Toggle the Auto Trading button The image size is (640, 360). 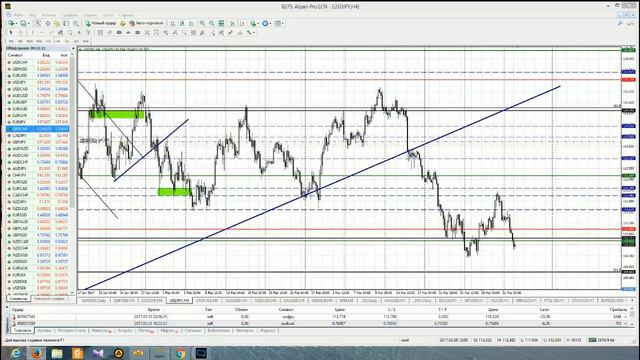click(x=146, y=23)
